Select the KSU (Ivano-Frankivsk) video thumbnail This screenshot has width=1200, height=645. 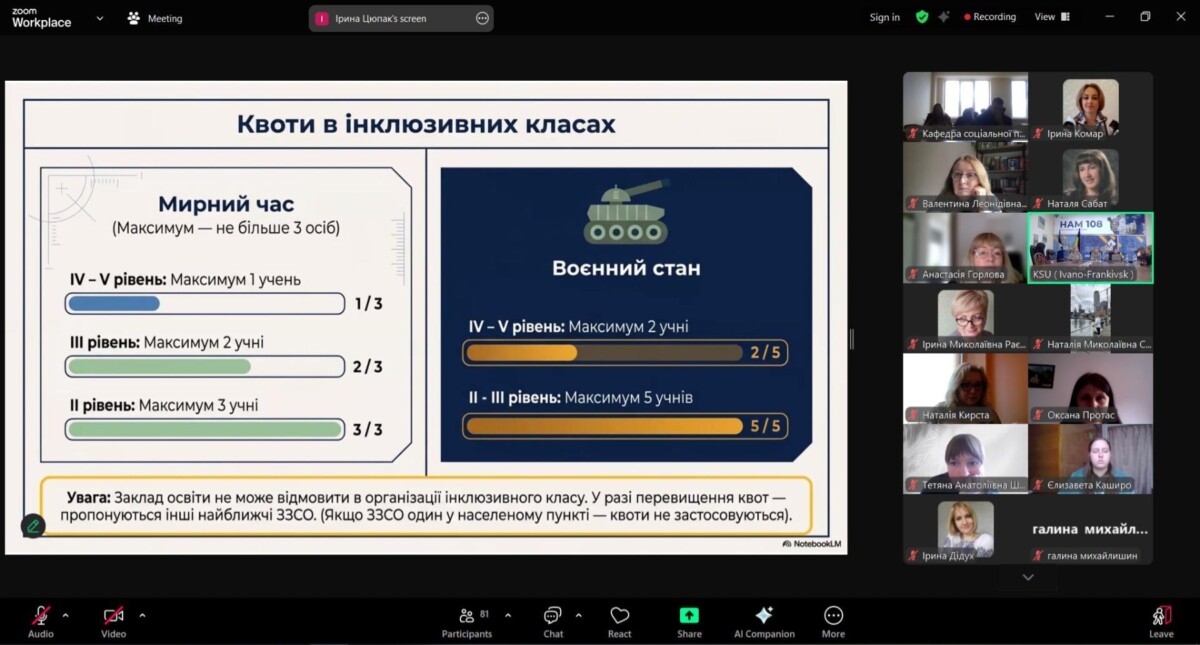click(x=1090, y=248)
